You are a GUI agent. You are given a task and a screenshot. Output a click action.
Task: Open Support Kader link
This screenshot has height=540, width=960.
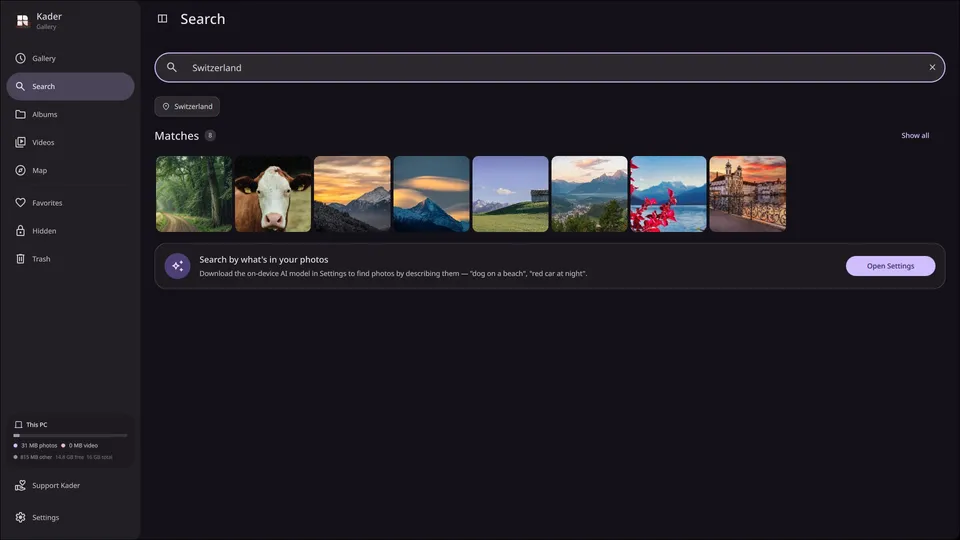[70, 486]
